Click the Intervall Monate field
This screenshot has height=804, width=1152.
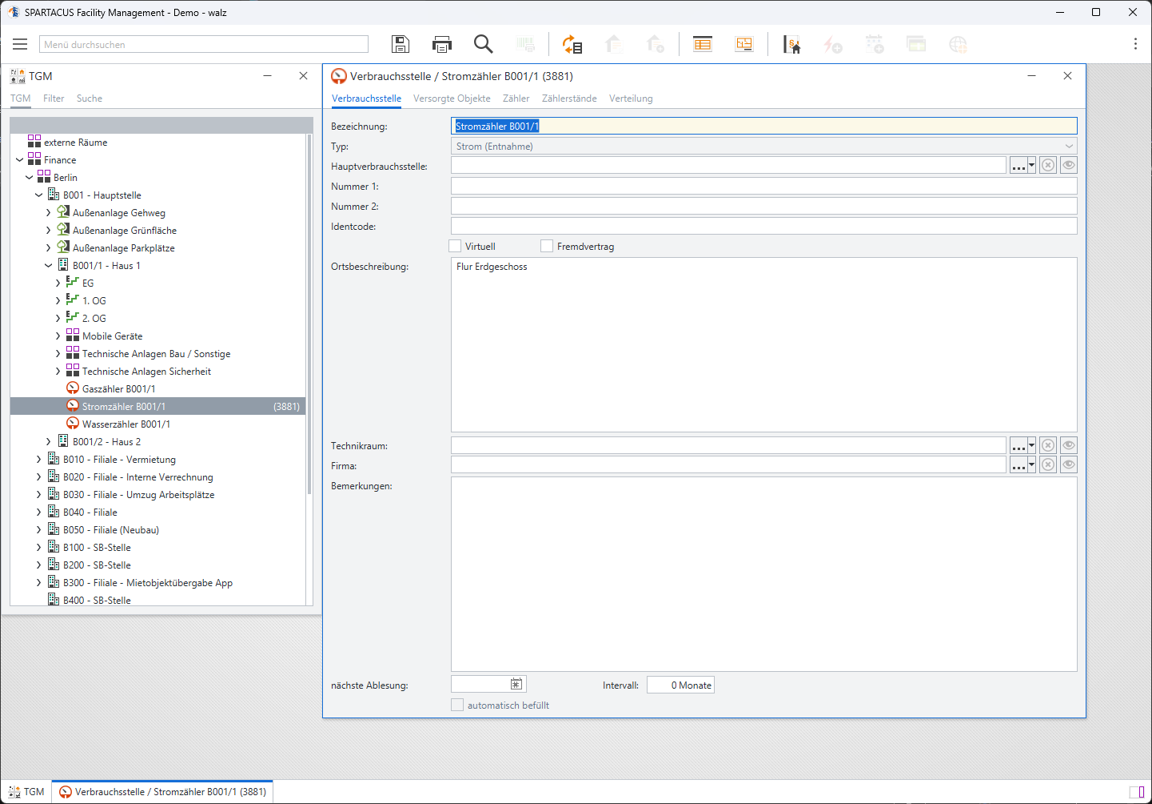tap(680, 685)
